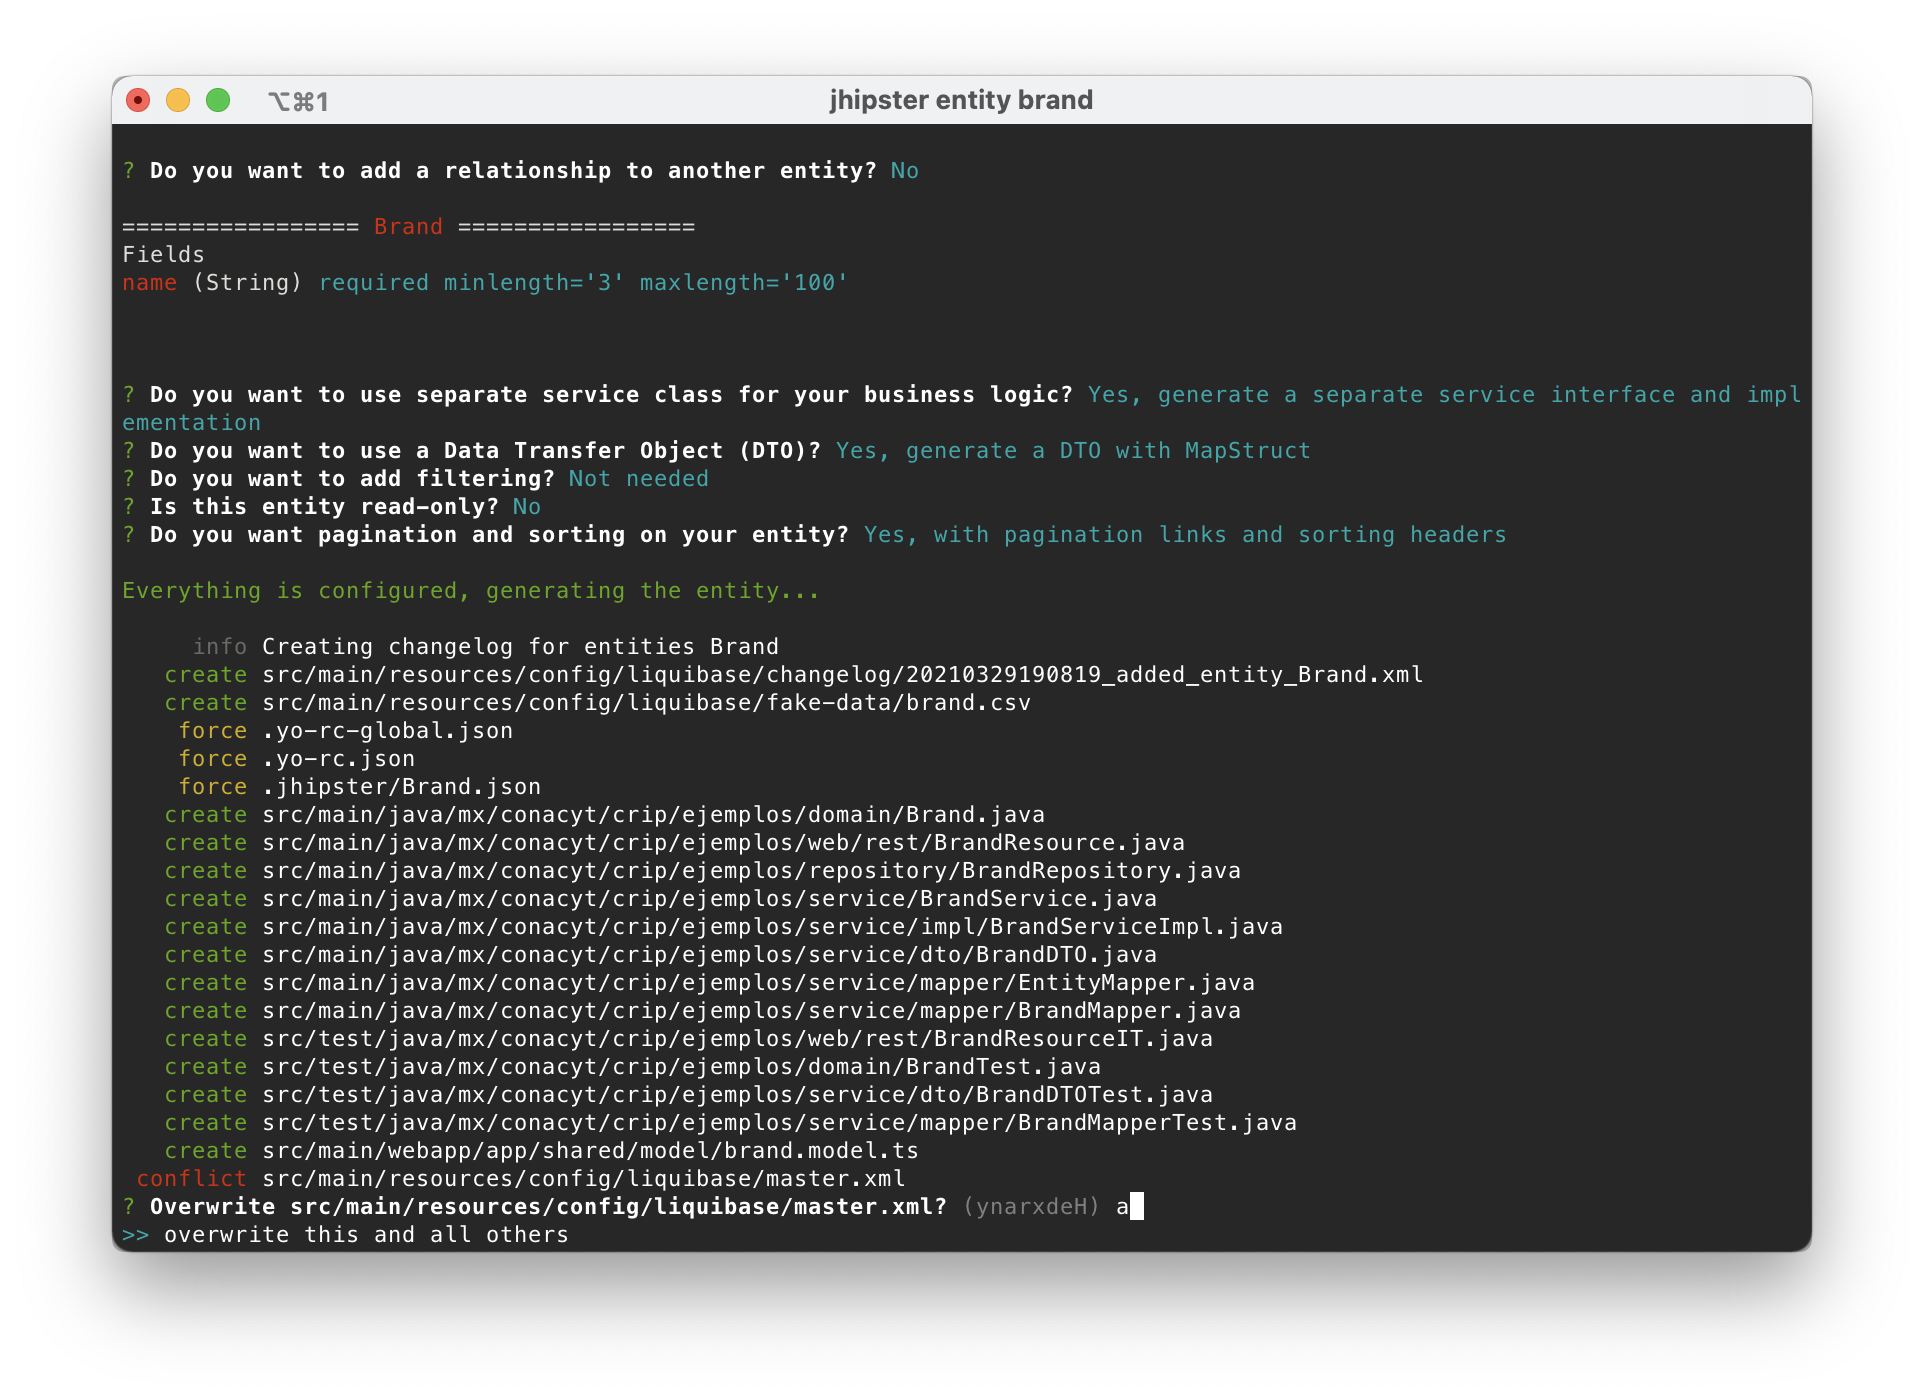
Task: Click the service/BrandService.java file path
Action: [710, 899]
